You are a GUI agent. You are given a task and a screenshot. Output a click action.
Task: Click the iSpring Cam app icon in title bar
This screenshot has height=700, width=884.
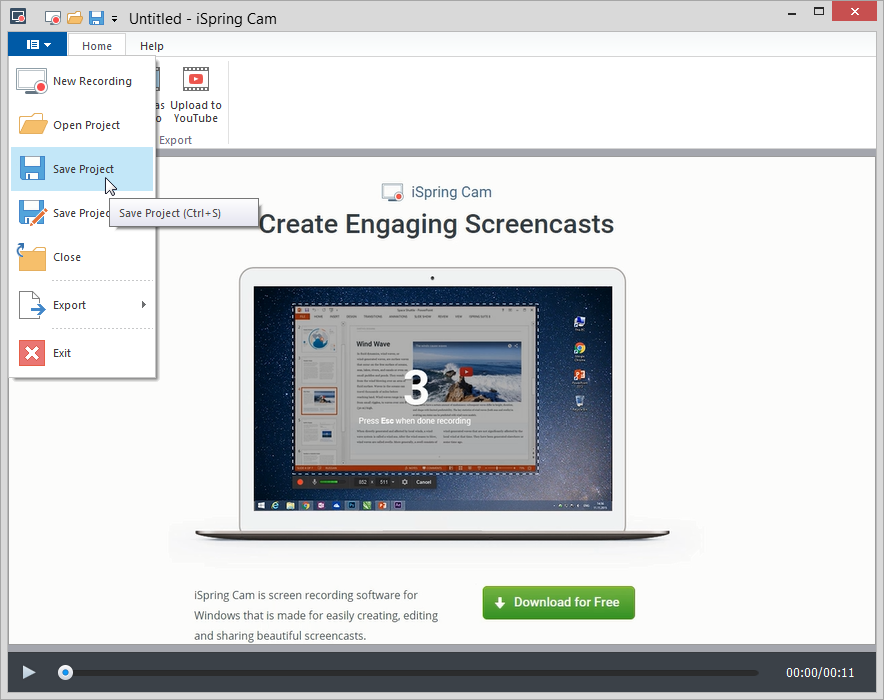pyautogui.click(x=18, y=16)
